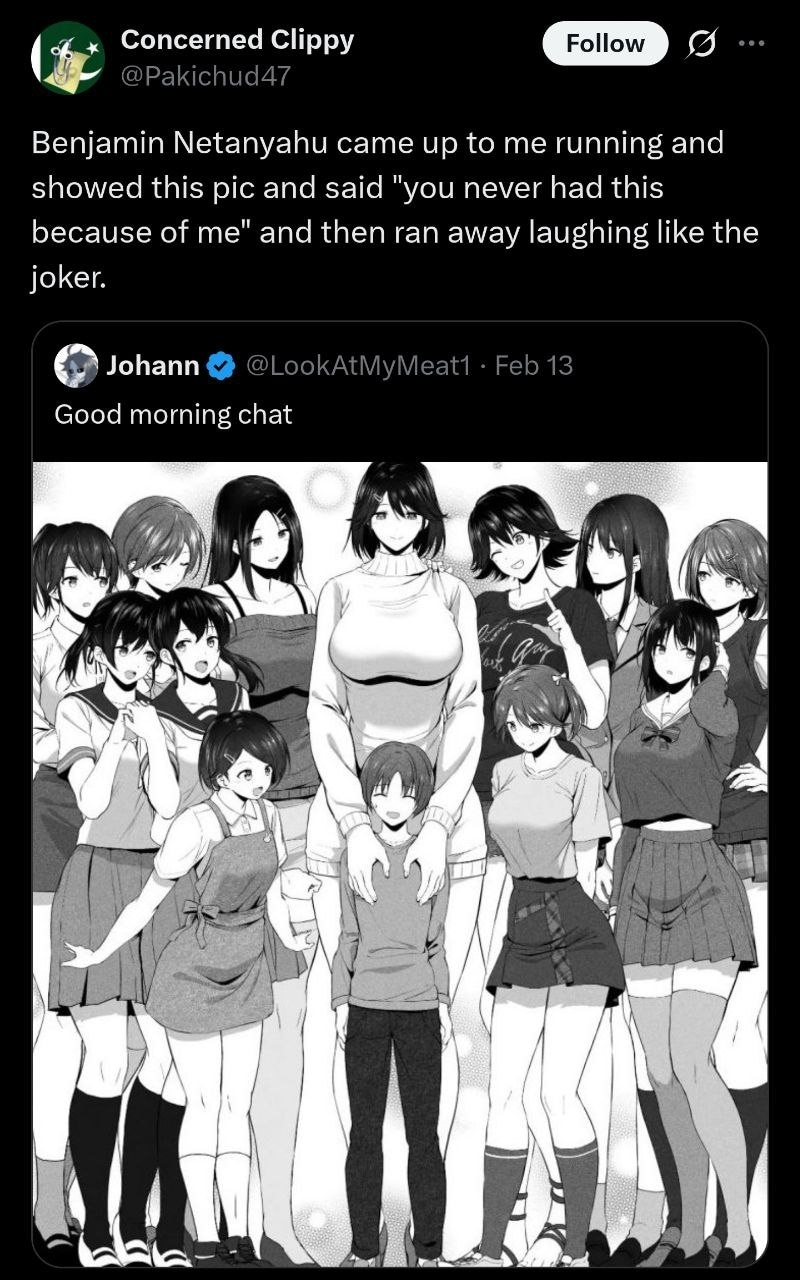The height and width of the screenshot is (1280, 800).
Task: Open the Feb 13 timestamp
Action: click(x=534, y=365)
